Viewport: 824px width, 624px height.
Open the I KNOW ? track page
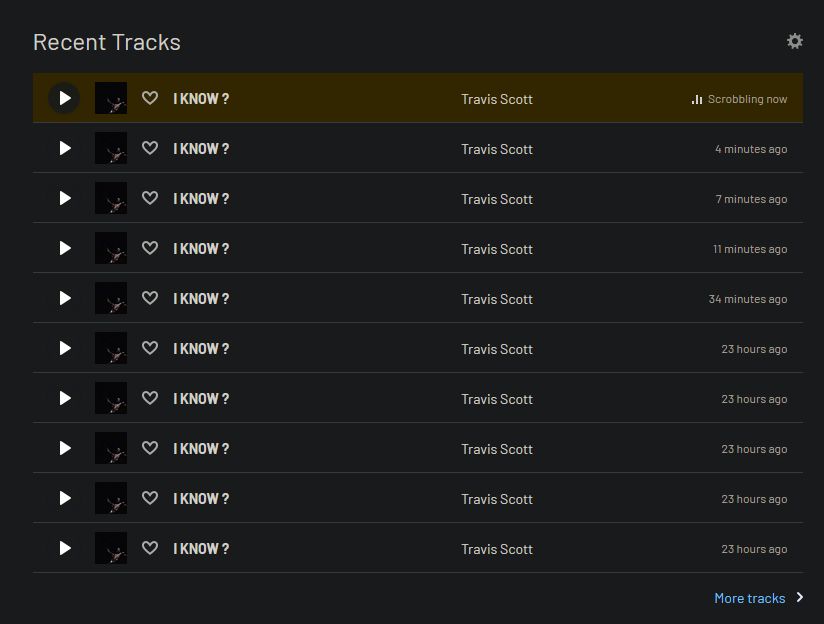[200, 98]
